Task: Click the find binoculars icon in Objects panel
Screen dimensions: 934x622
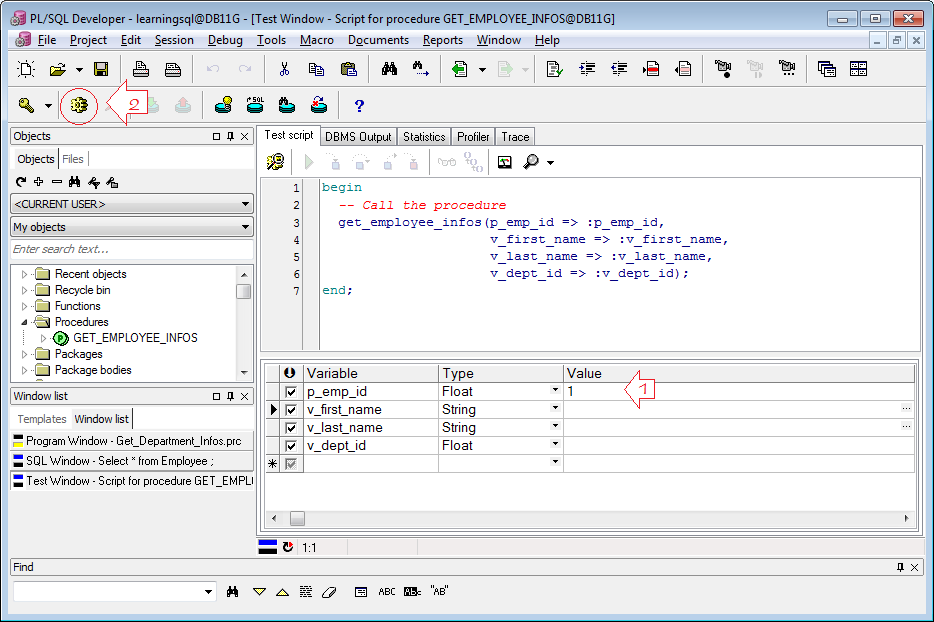Action: pyautogui.click(x=74, y=182)
